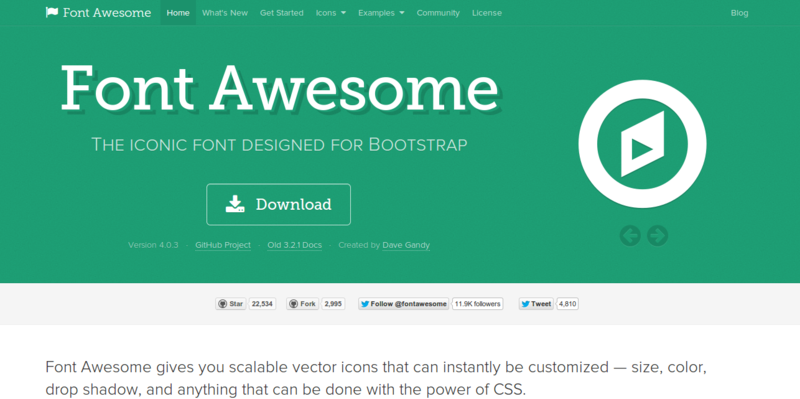Click the large circular play icon
Screen dimensions: 800x399
tap(642, 144)
